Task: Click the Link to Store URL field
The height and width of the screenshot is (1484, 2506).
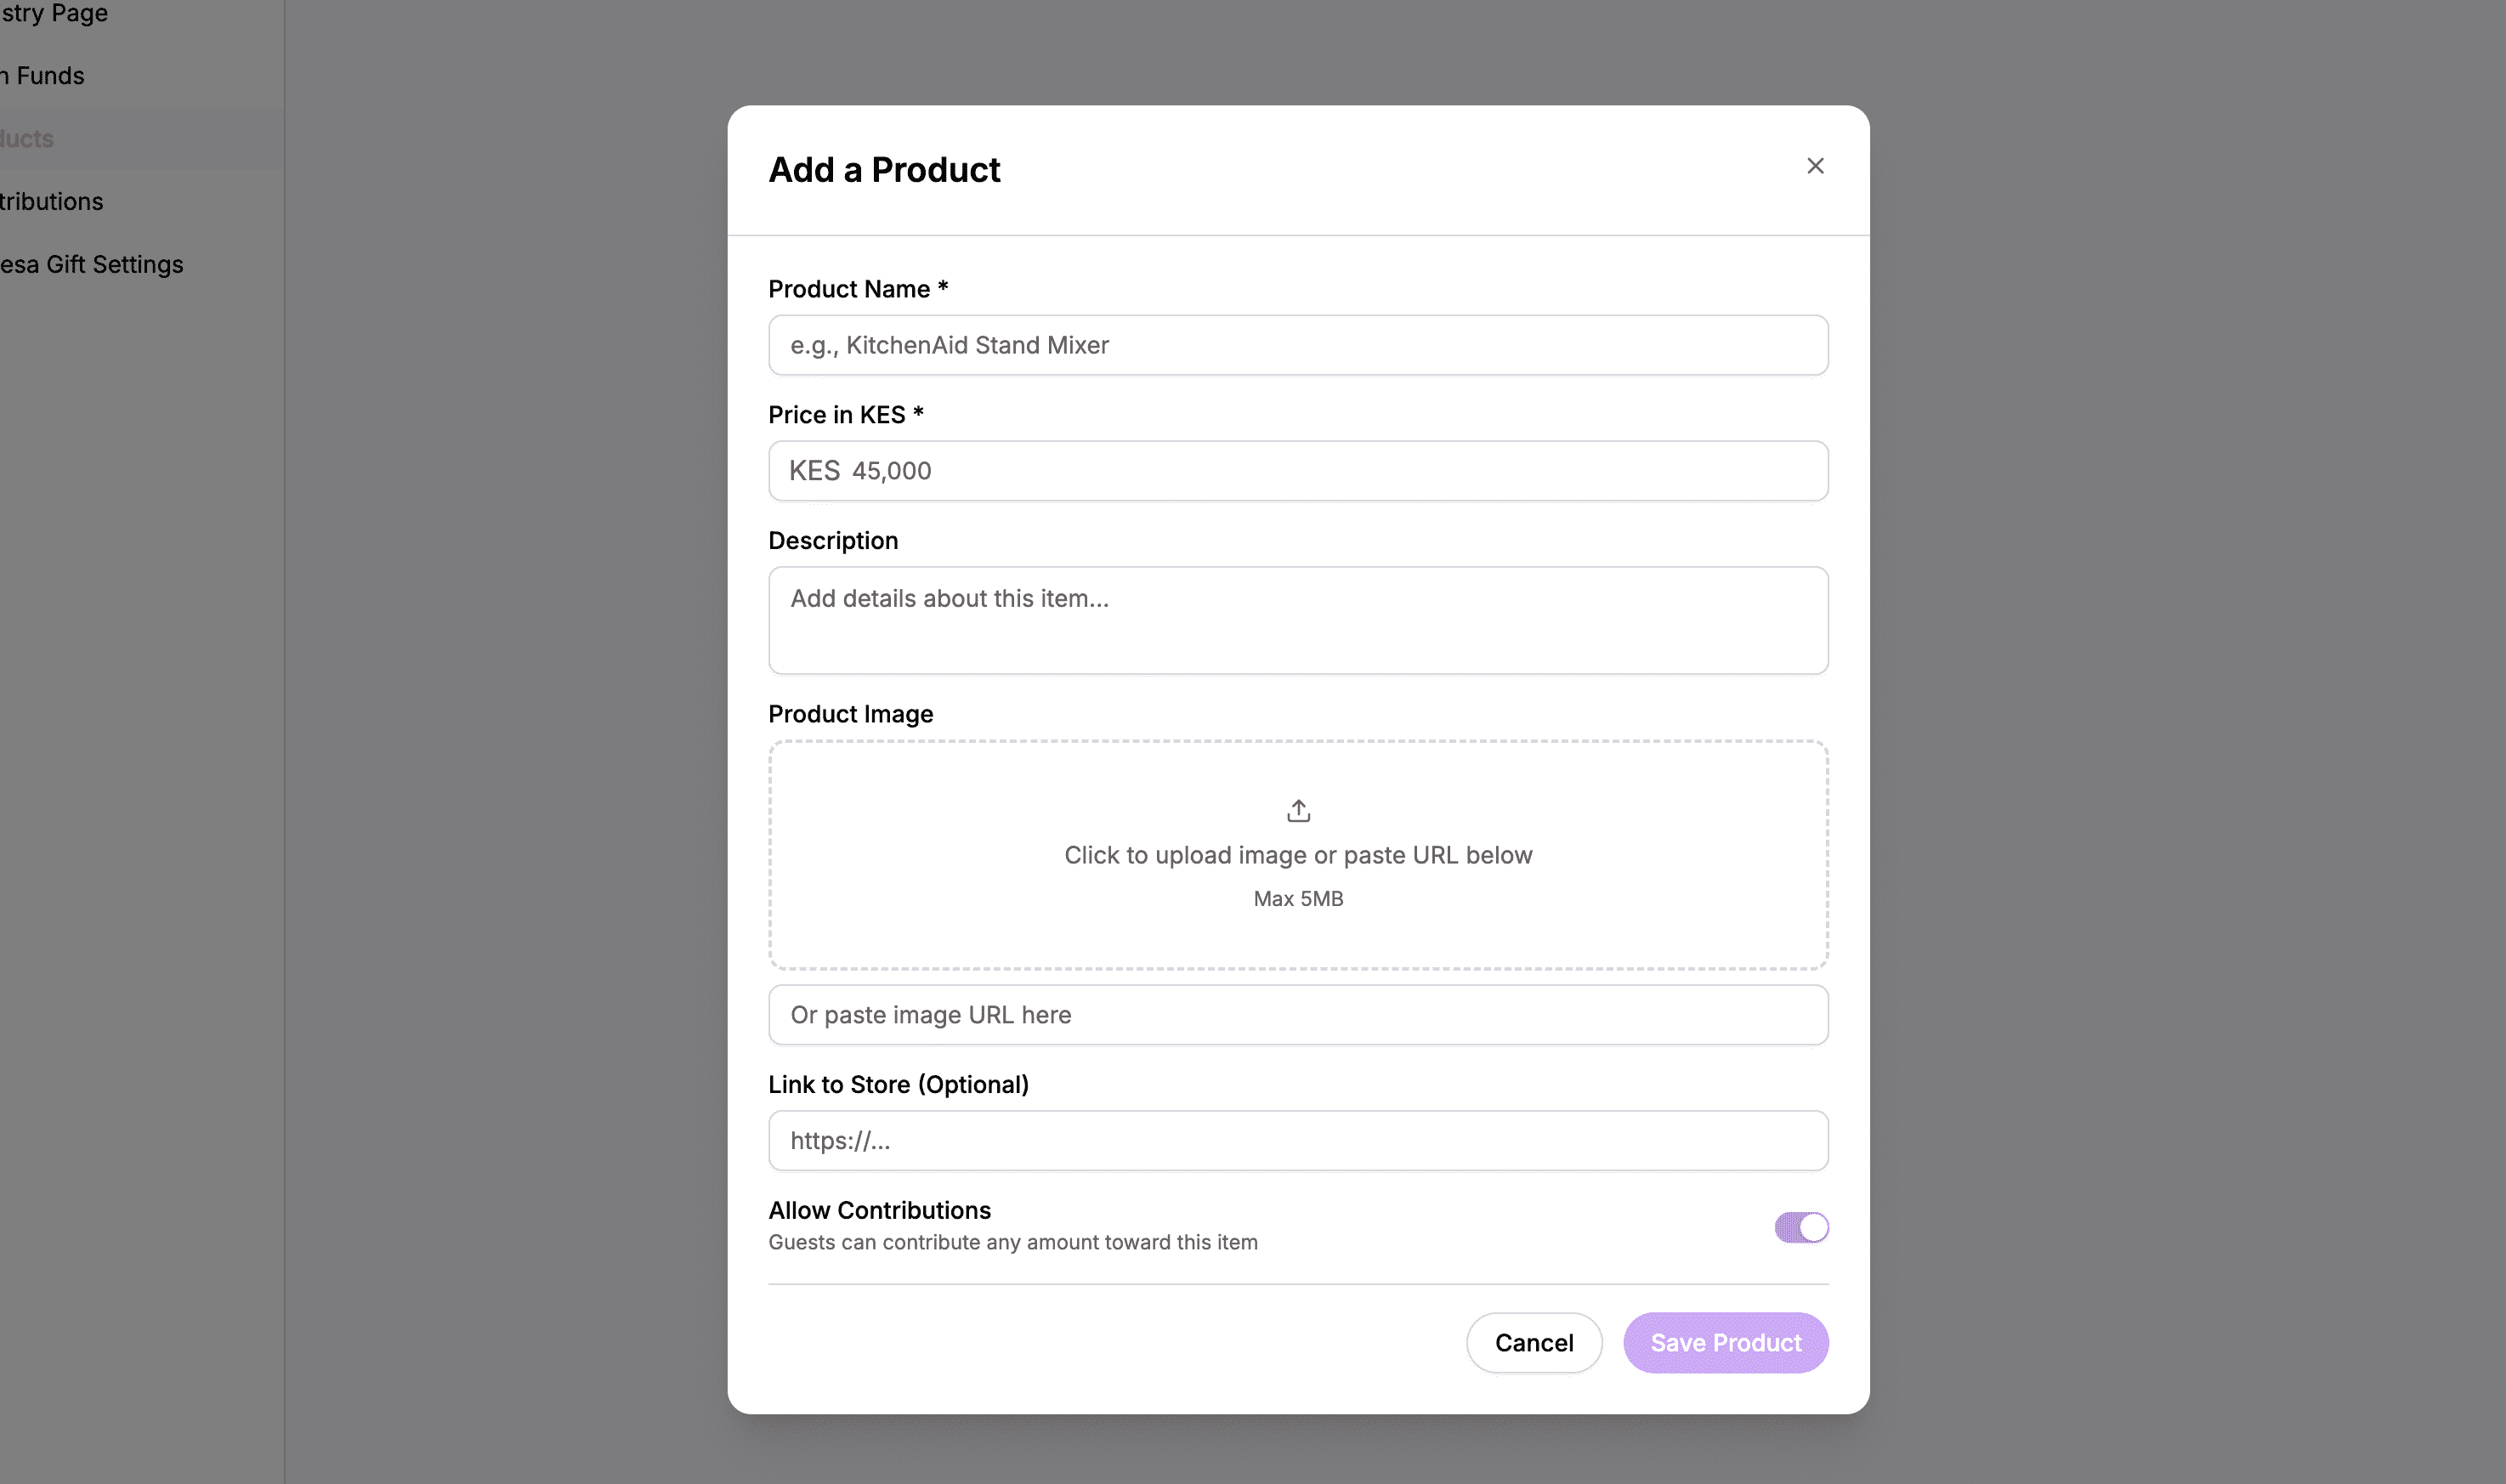Action: (x=1297, y=1140)
